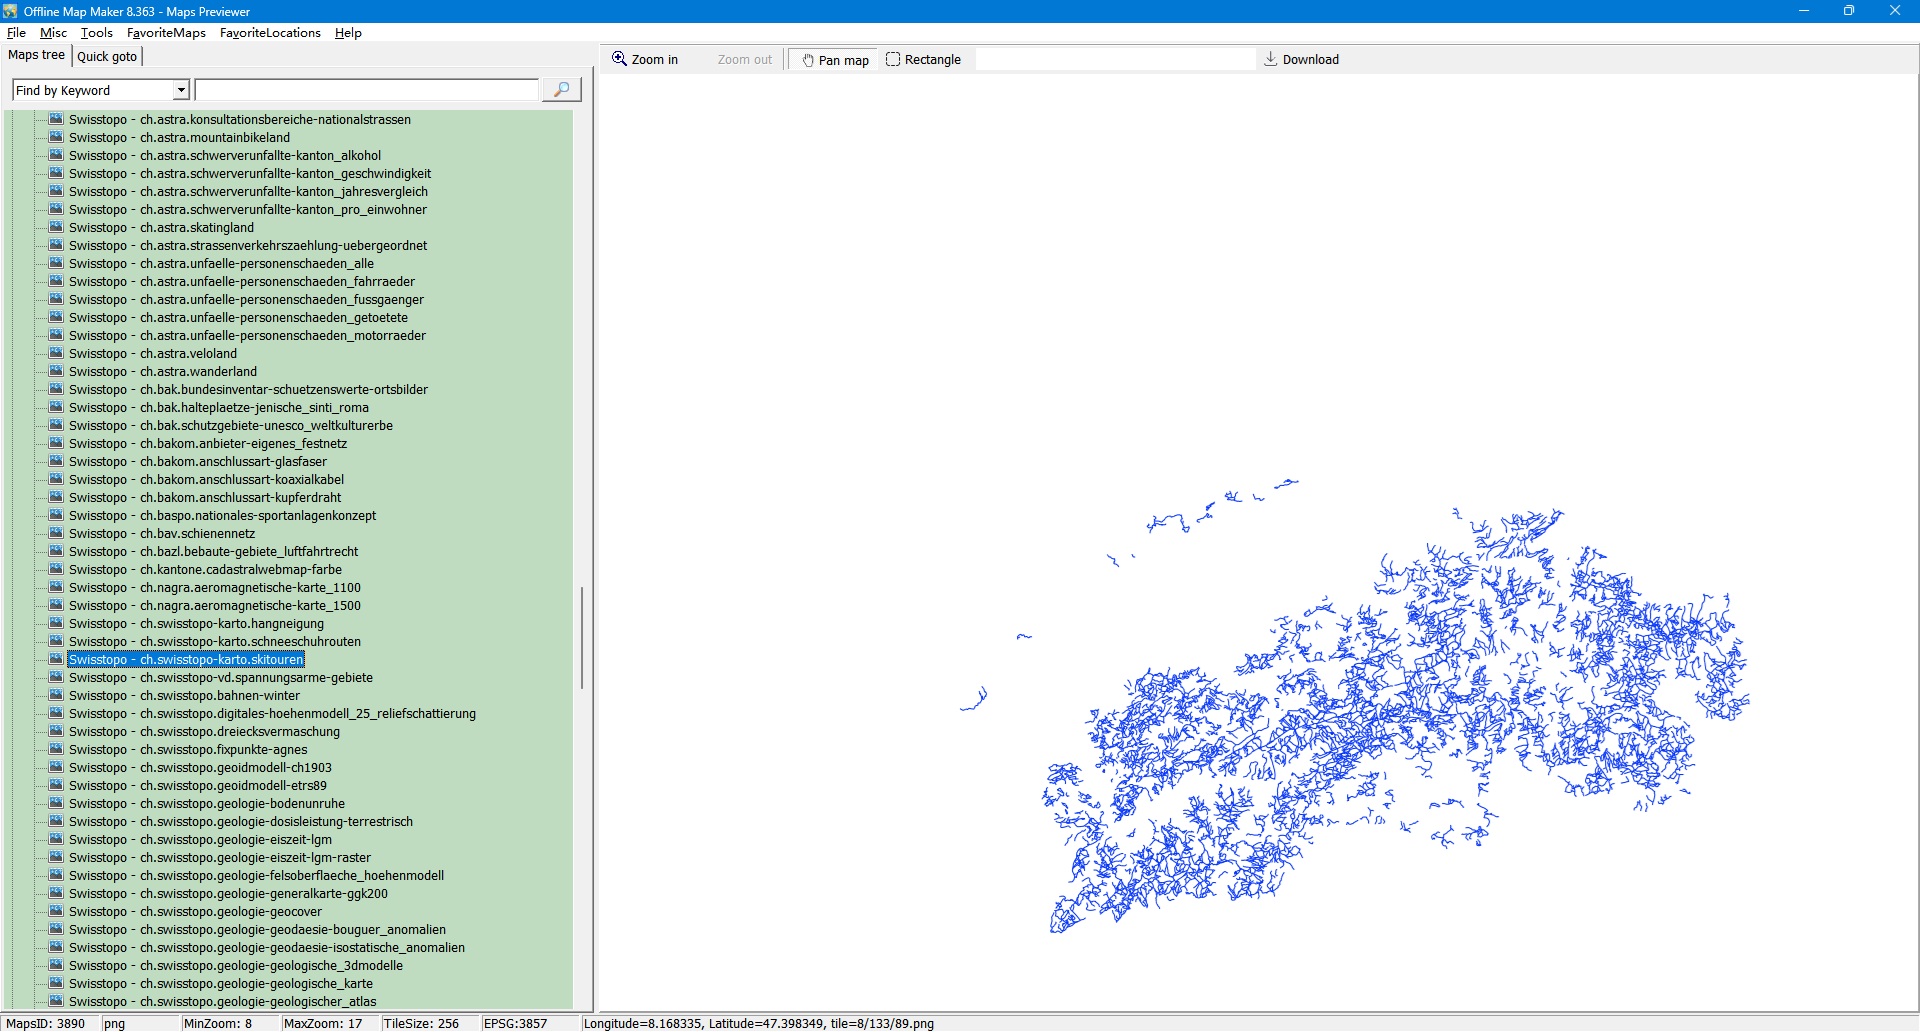Switch to the Maps tree tab
The height and width of the screenshot is (1032, 1920).
pos(36,55)
